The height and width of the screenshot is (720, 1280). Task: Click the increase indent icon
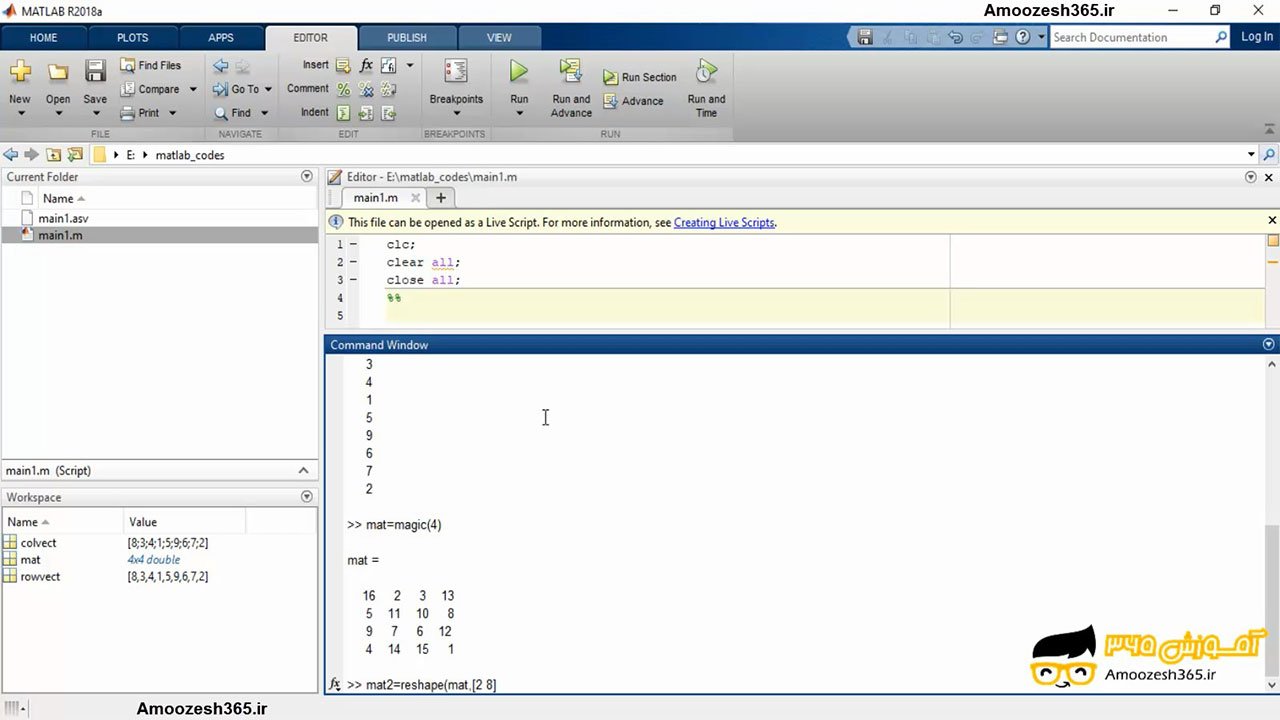tap(366, 113)
